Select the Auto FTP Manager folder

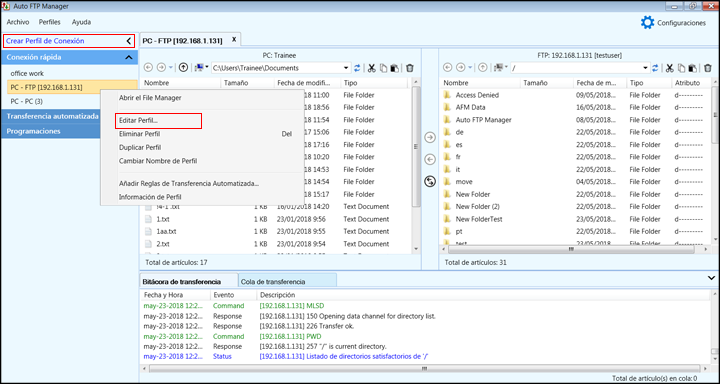point(484,120)
